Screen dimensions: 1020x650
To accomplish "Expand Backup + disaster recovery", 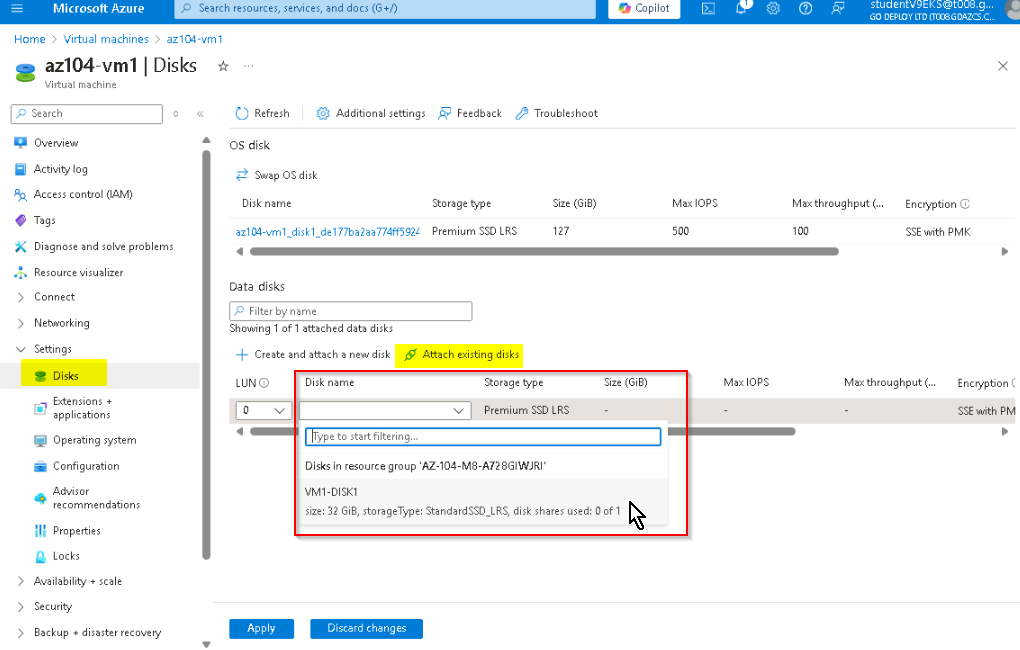I will pos(97,633).
